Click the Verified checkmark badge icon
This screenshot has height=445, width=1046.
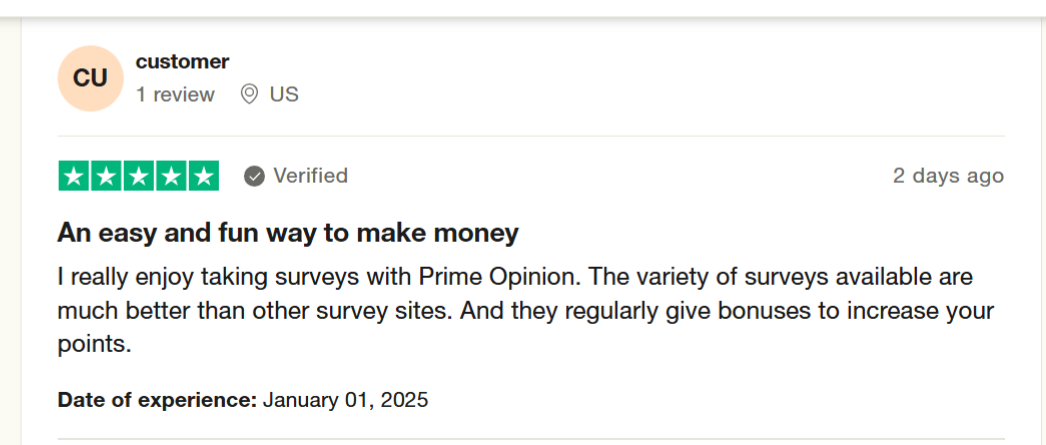[254, 176]
